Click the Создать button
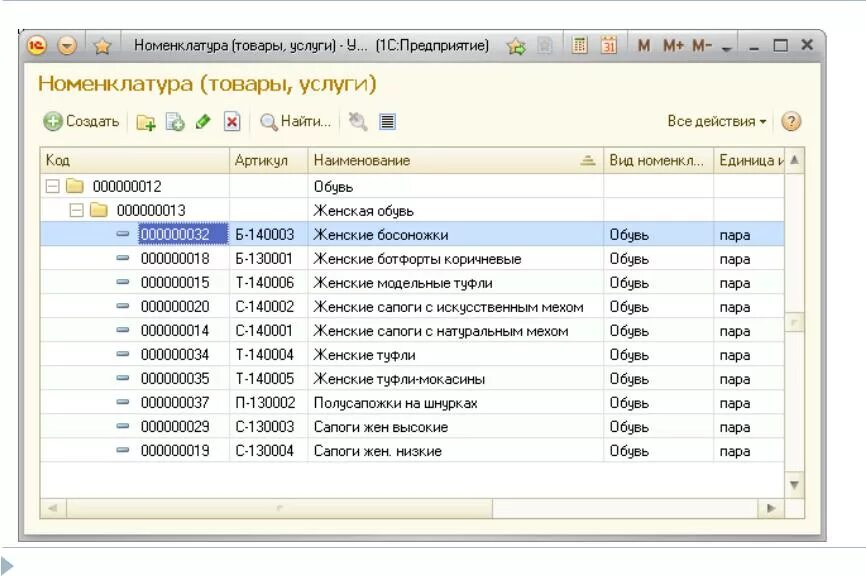This screenshot has height=577, width=866. [81, 121]
